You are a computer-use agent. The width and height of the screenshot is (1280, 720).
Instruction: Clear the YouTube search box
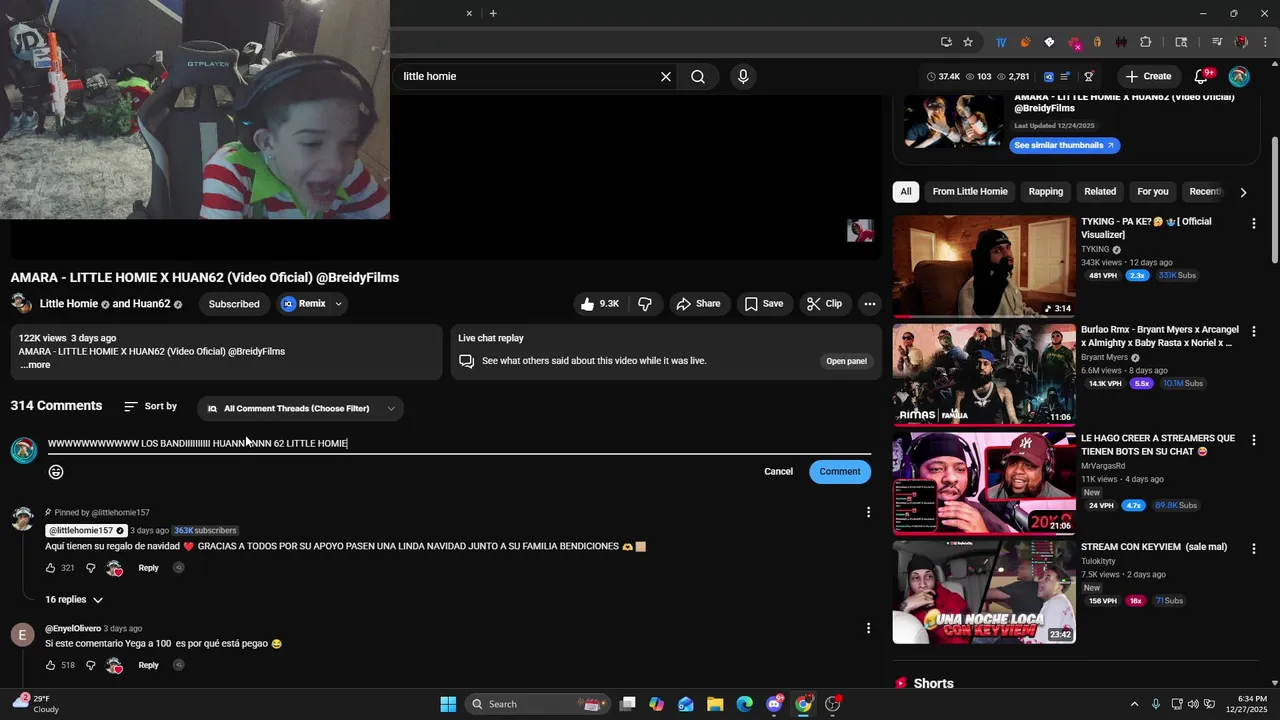pyautogui.click(x=666, y=76)
